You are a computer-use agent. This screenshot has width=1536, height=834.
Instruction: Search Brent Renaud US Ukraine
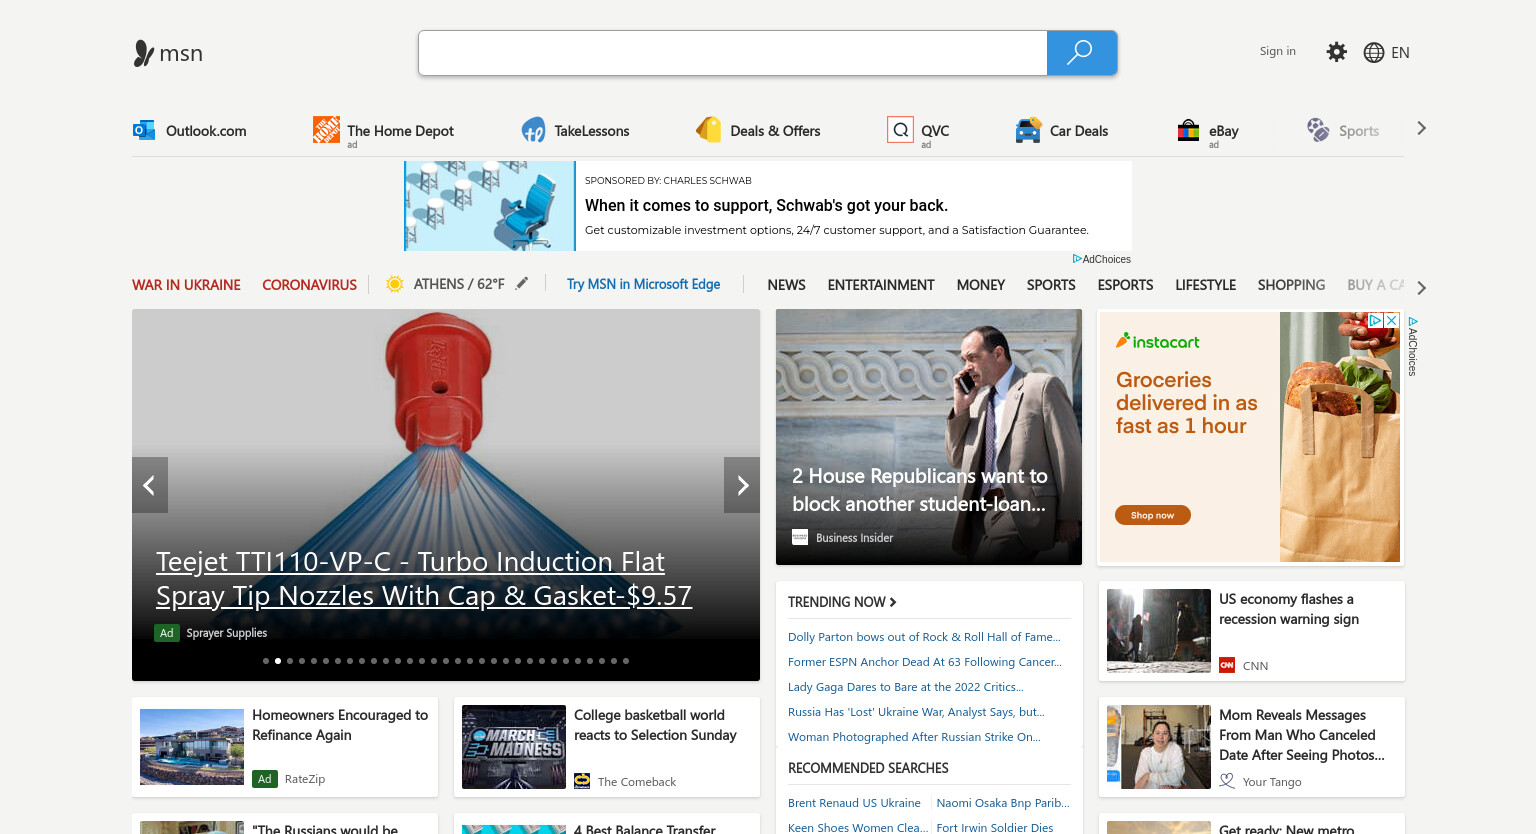point(854,803)
